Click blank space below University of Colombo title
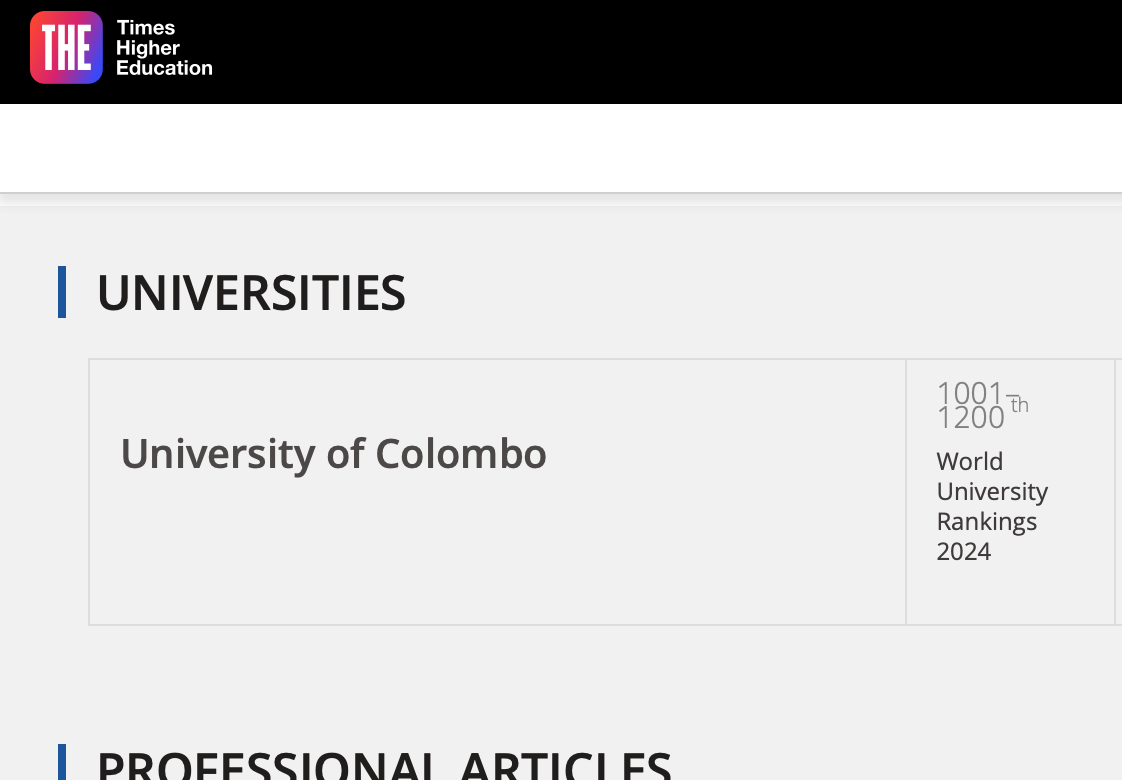 497,551
